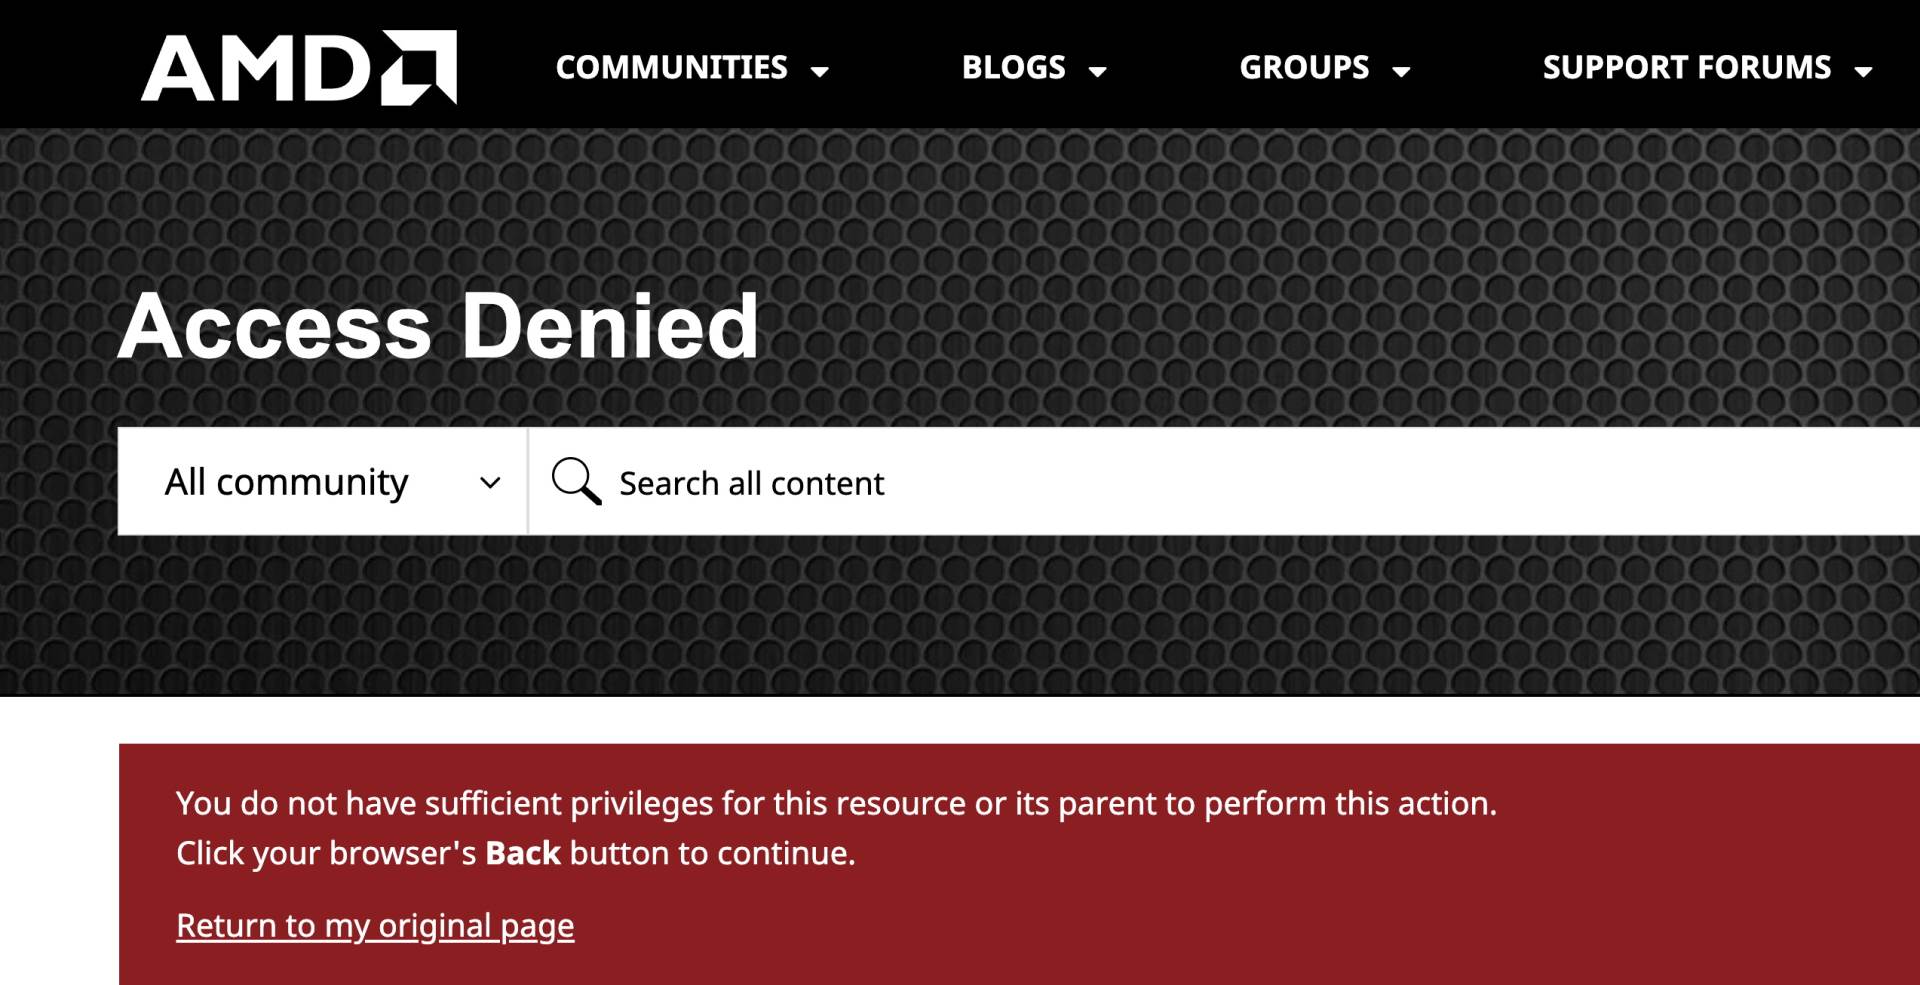Follow the Return to my original page link

tap(375, 925)
